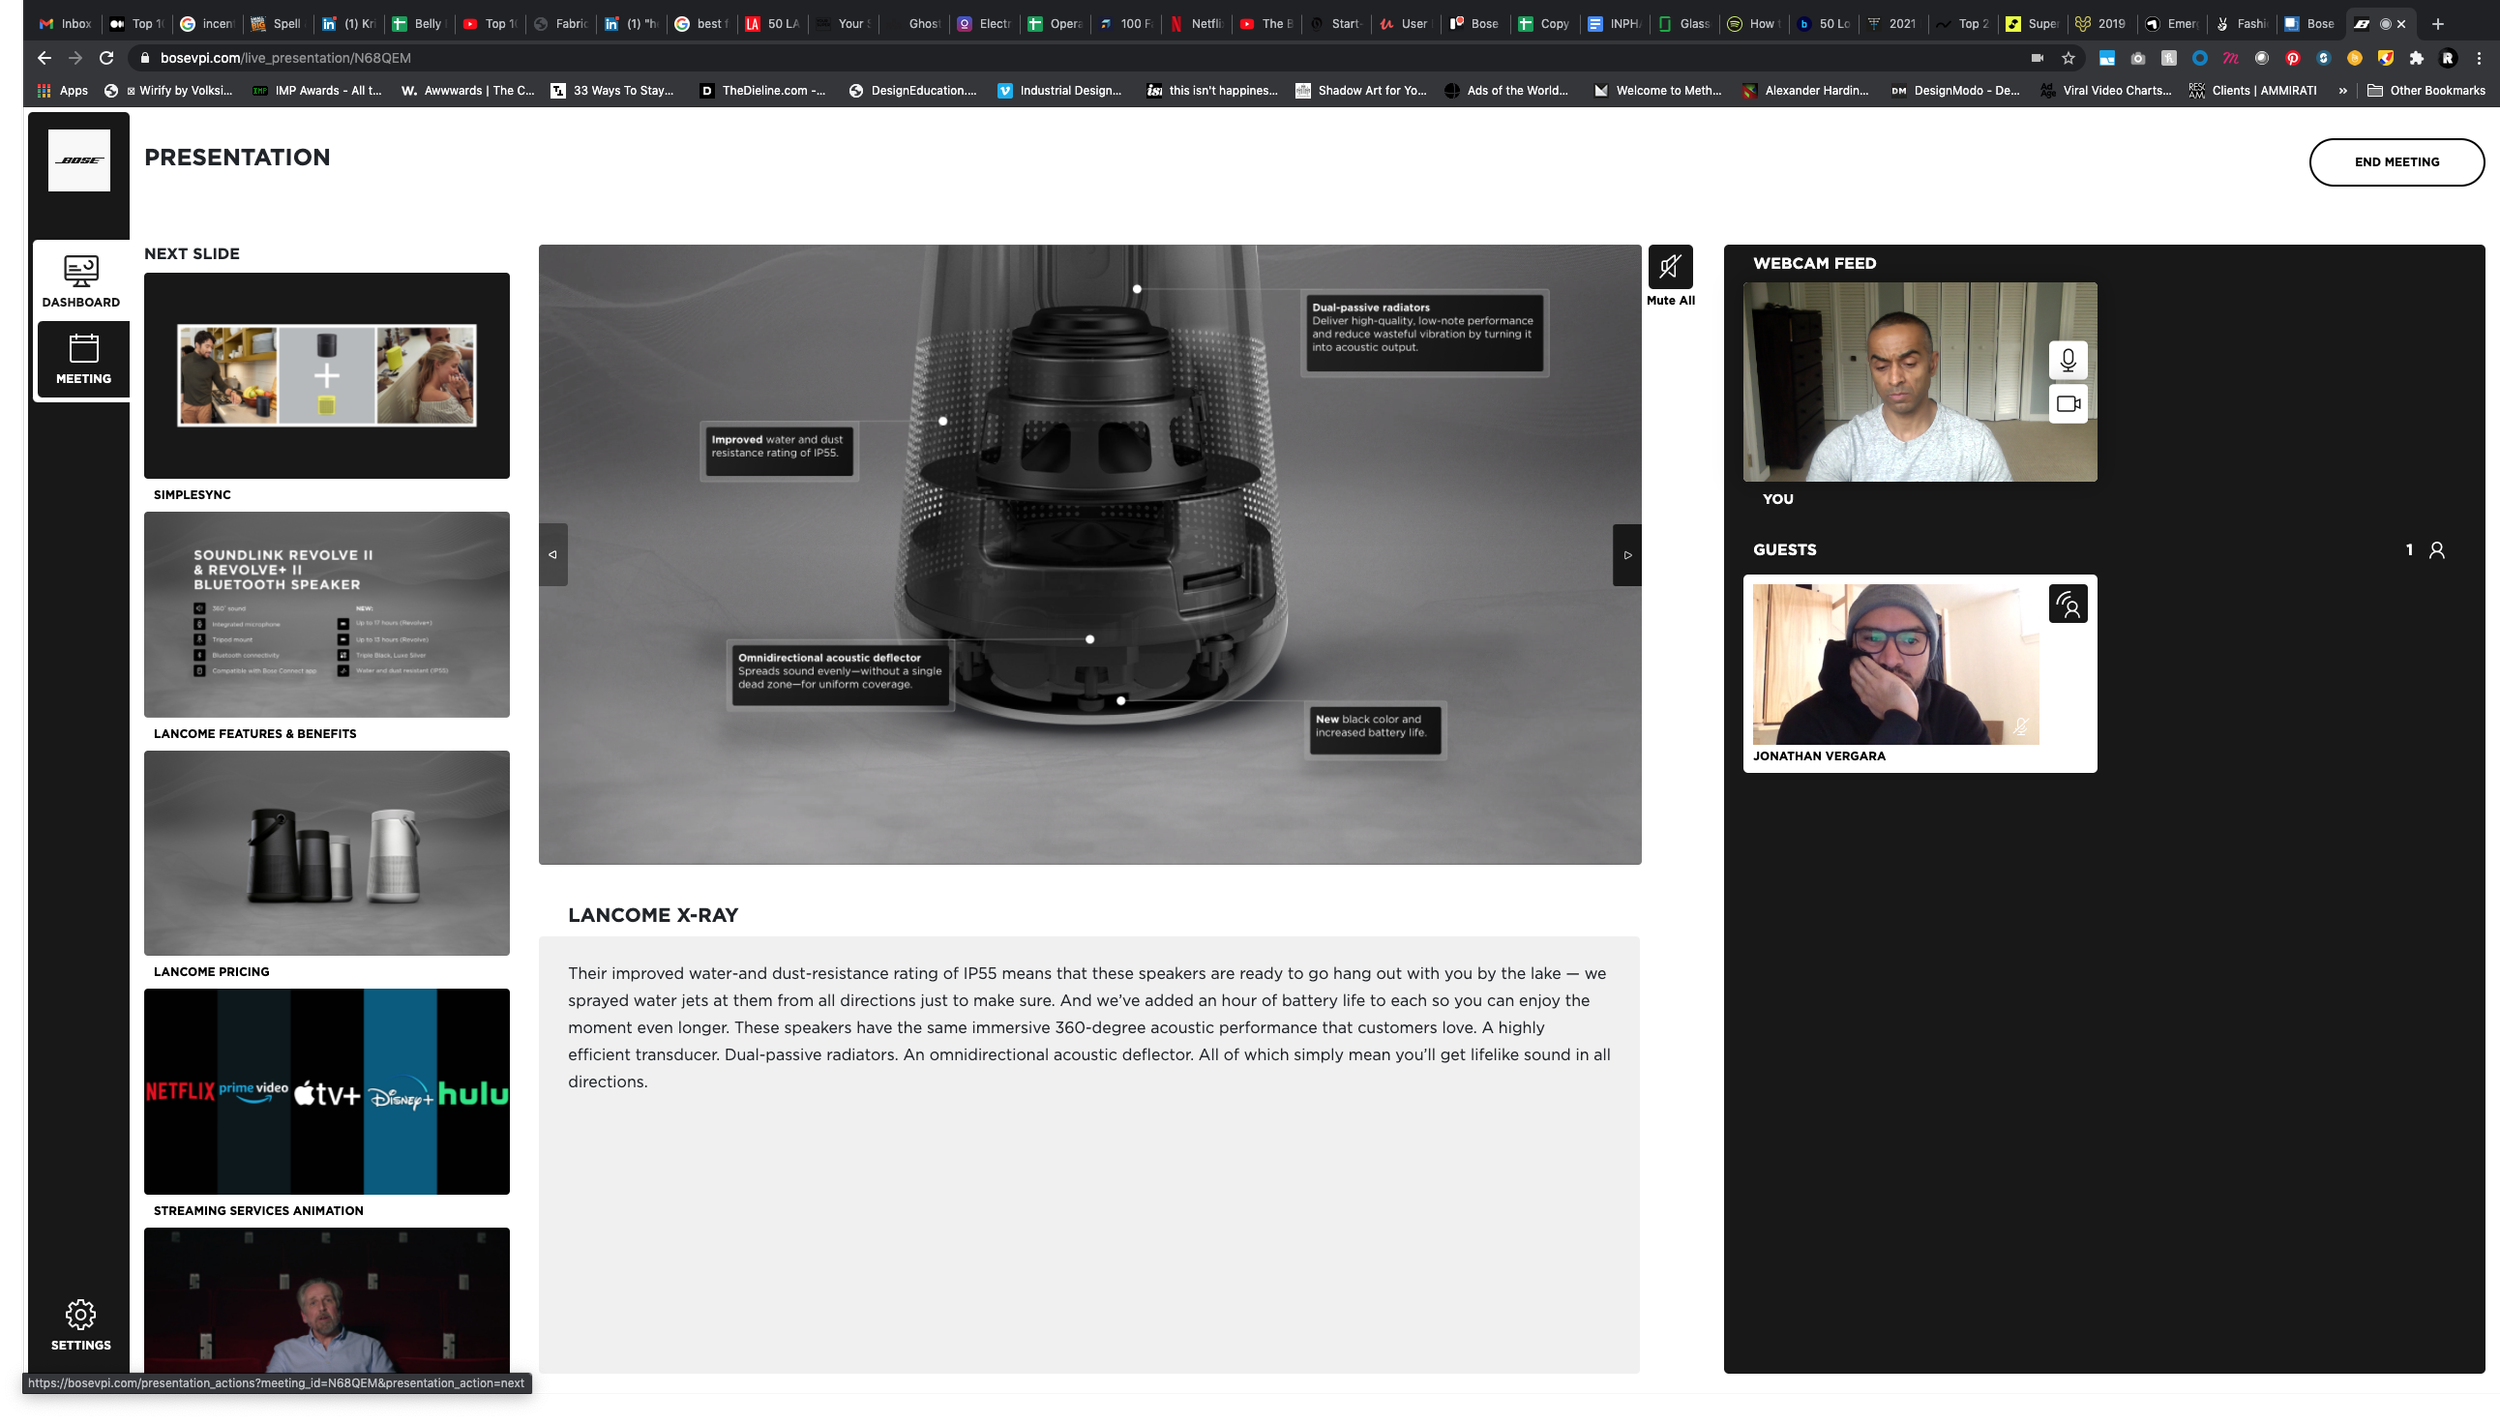Click browser forward arrow

click(x=75, y=58)
